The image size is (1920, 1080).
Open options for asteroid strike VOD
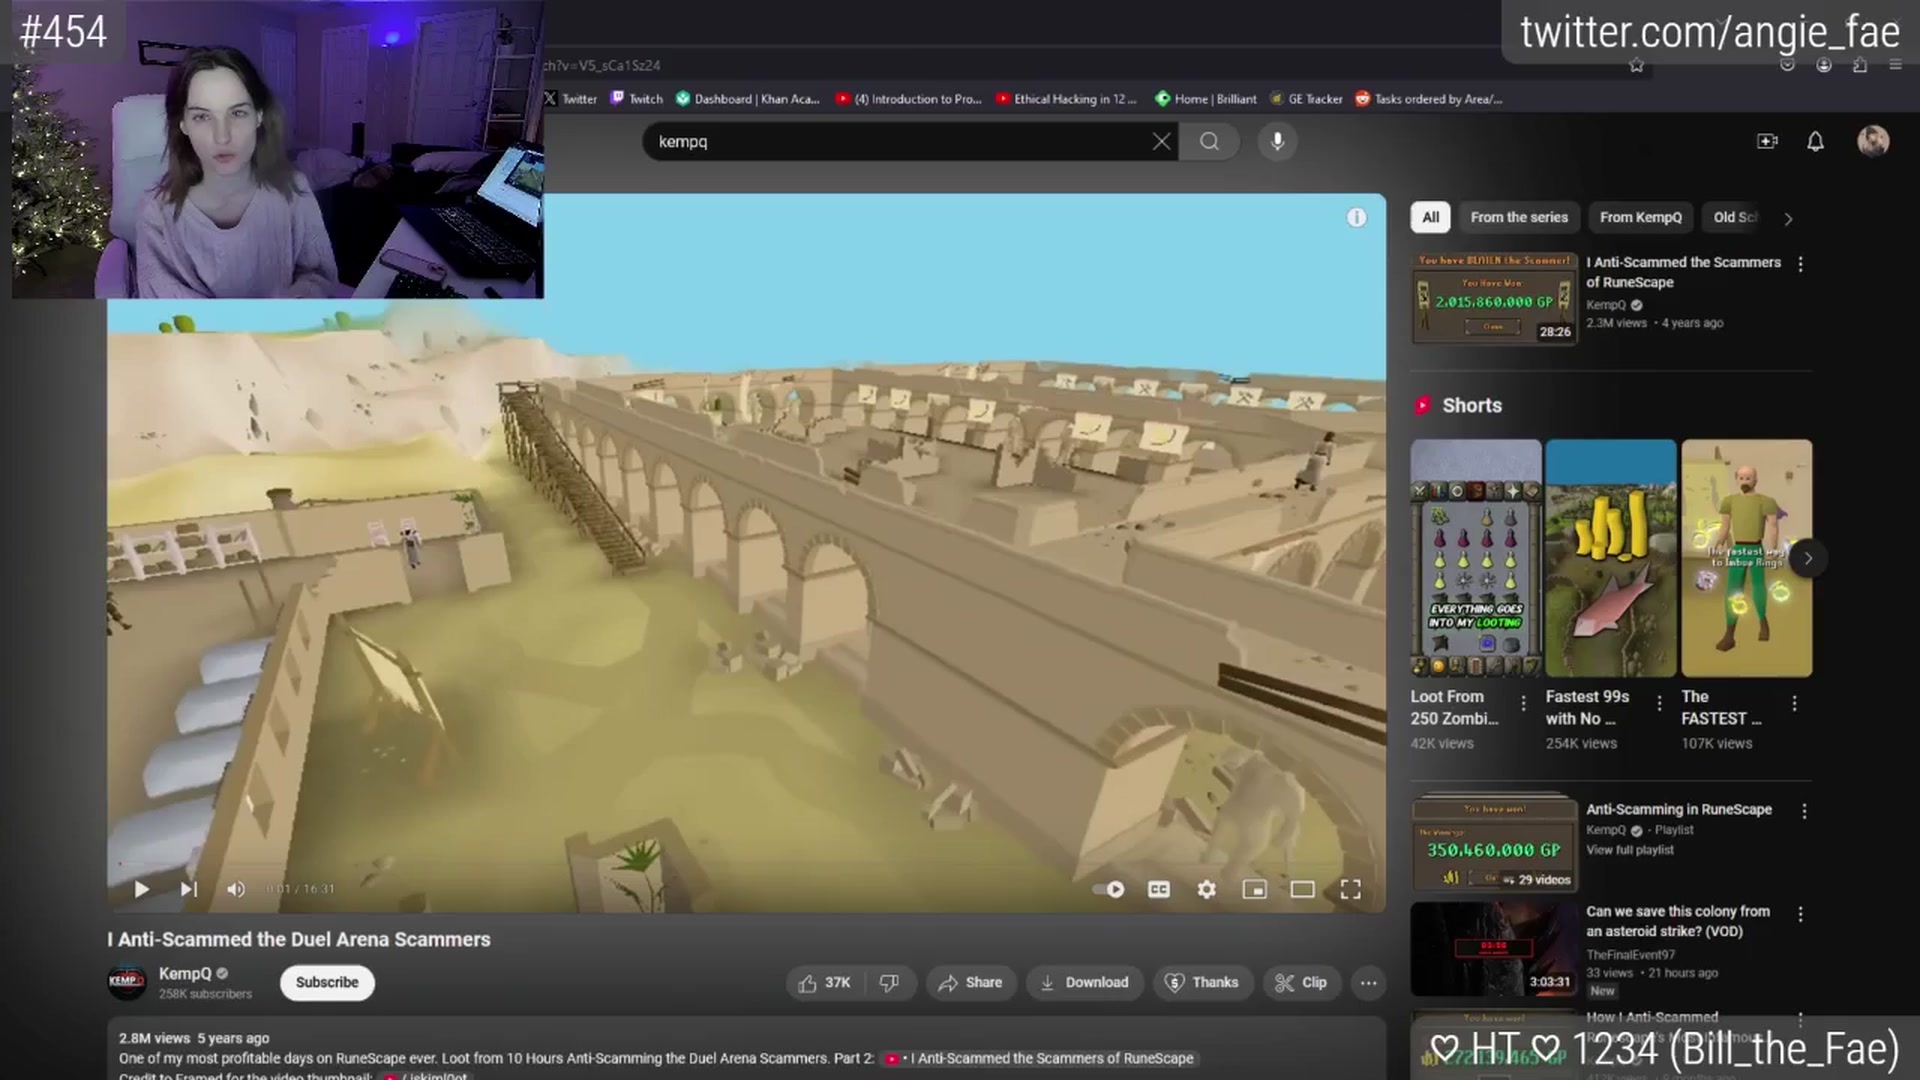[x=1800, y=914]
